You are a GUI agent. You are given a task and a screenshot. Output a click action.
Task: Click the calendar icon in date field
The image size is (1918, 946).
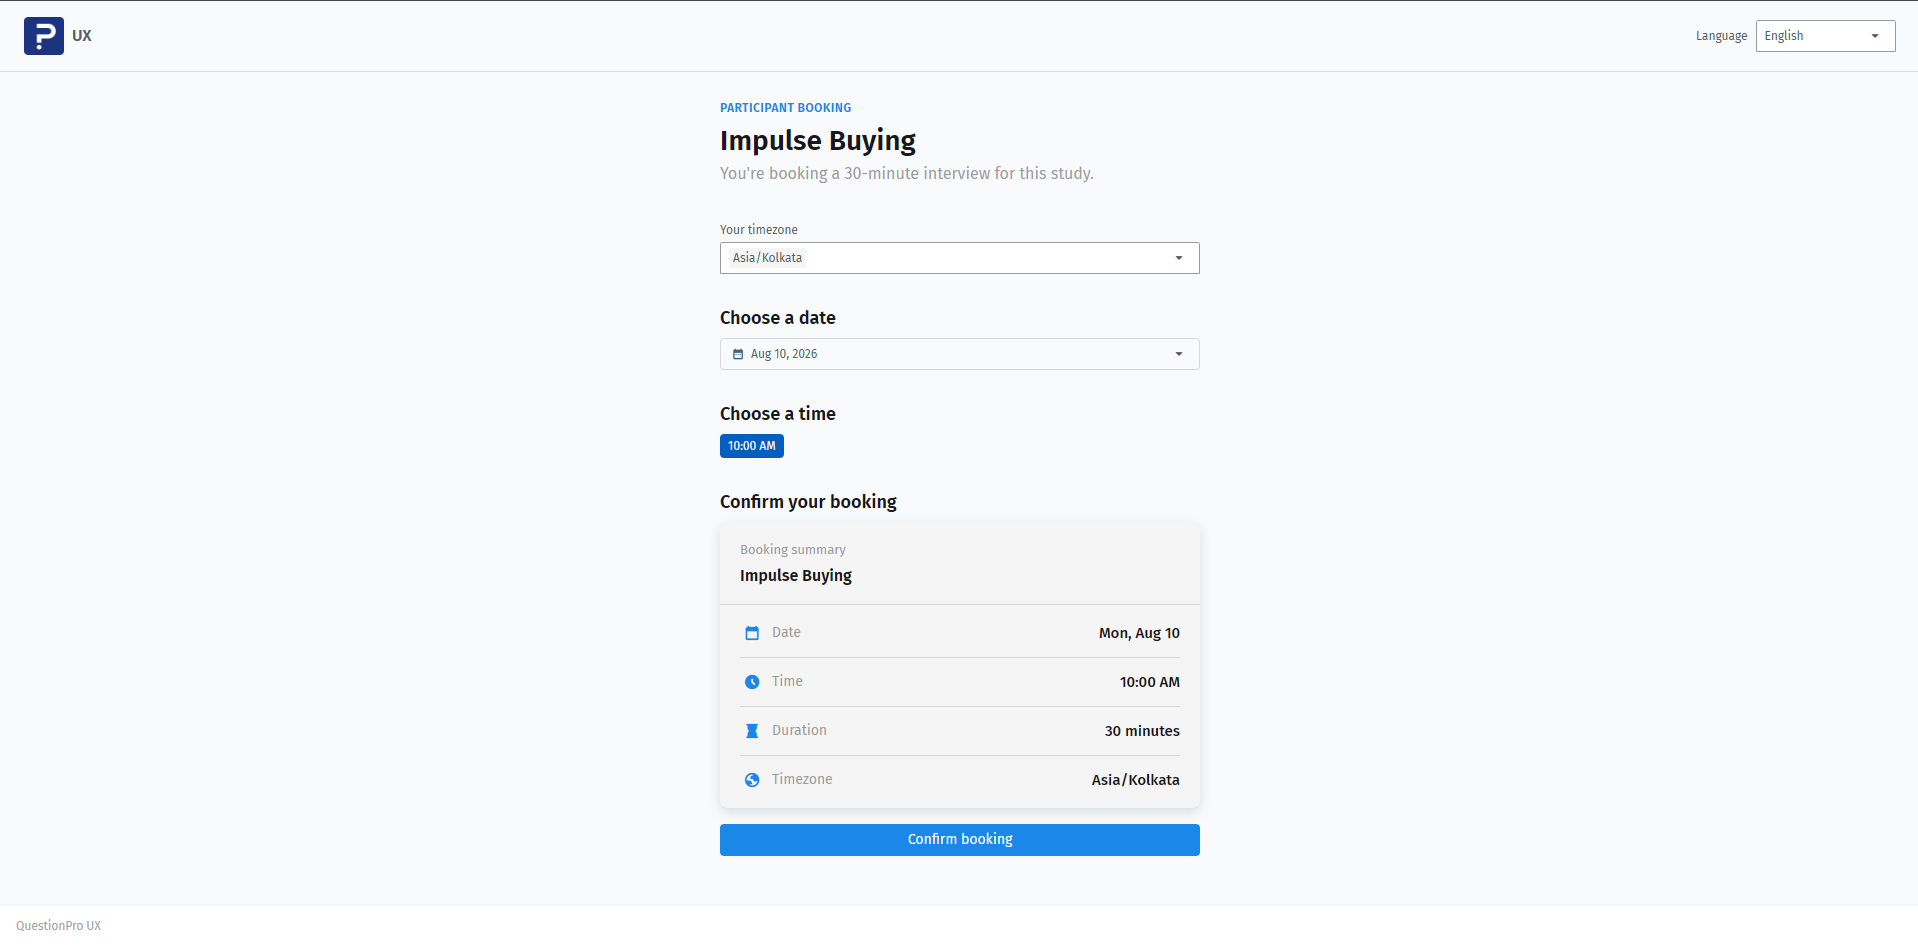tap(738, 354)
